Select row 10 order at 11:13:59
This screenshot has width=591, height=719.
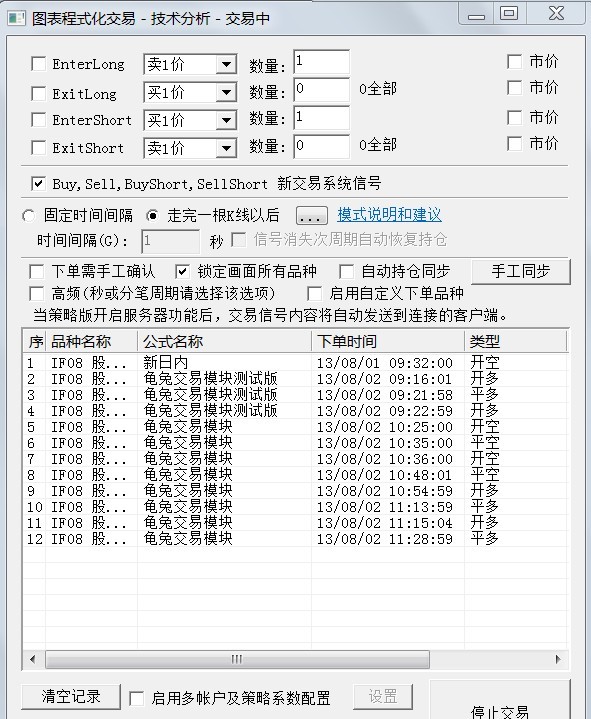coord(295,507)
